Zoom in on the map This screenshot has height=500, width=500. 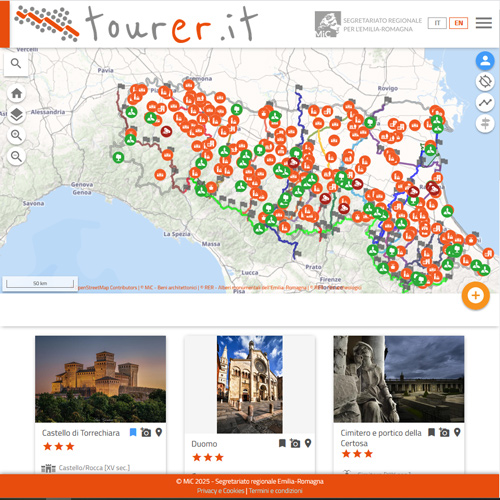click(16, 135)
